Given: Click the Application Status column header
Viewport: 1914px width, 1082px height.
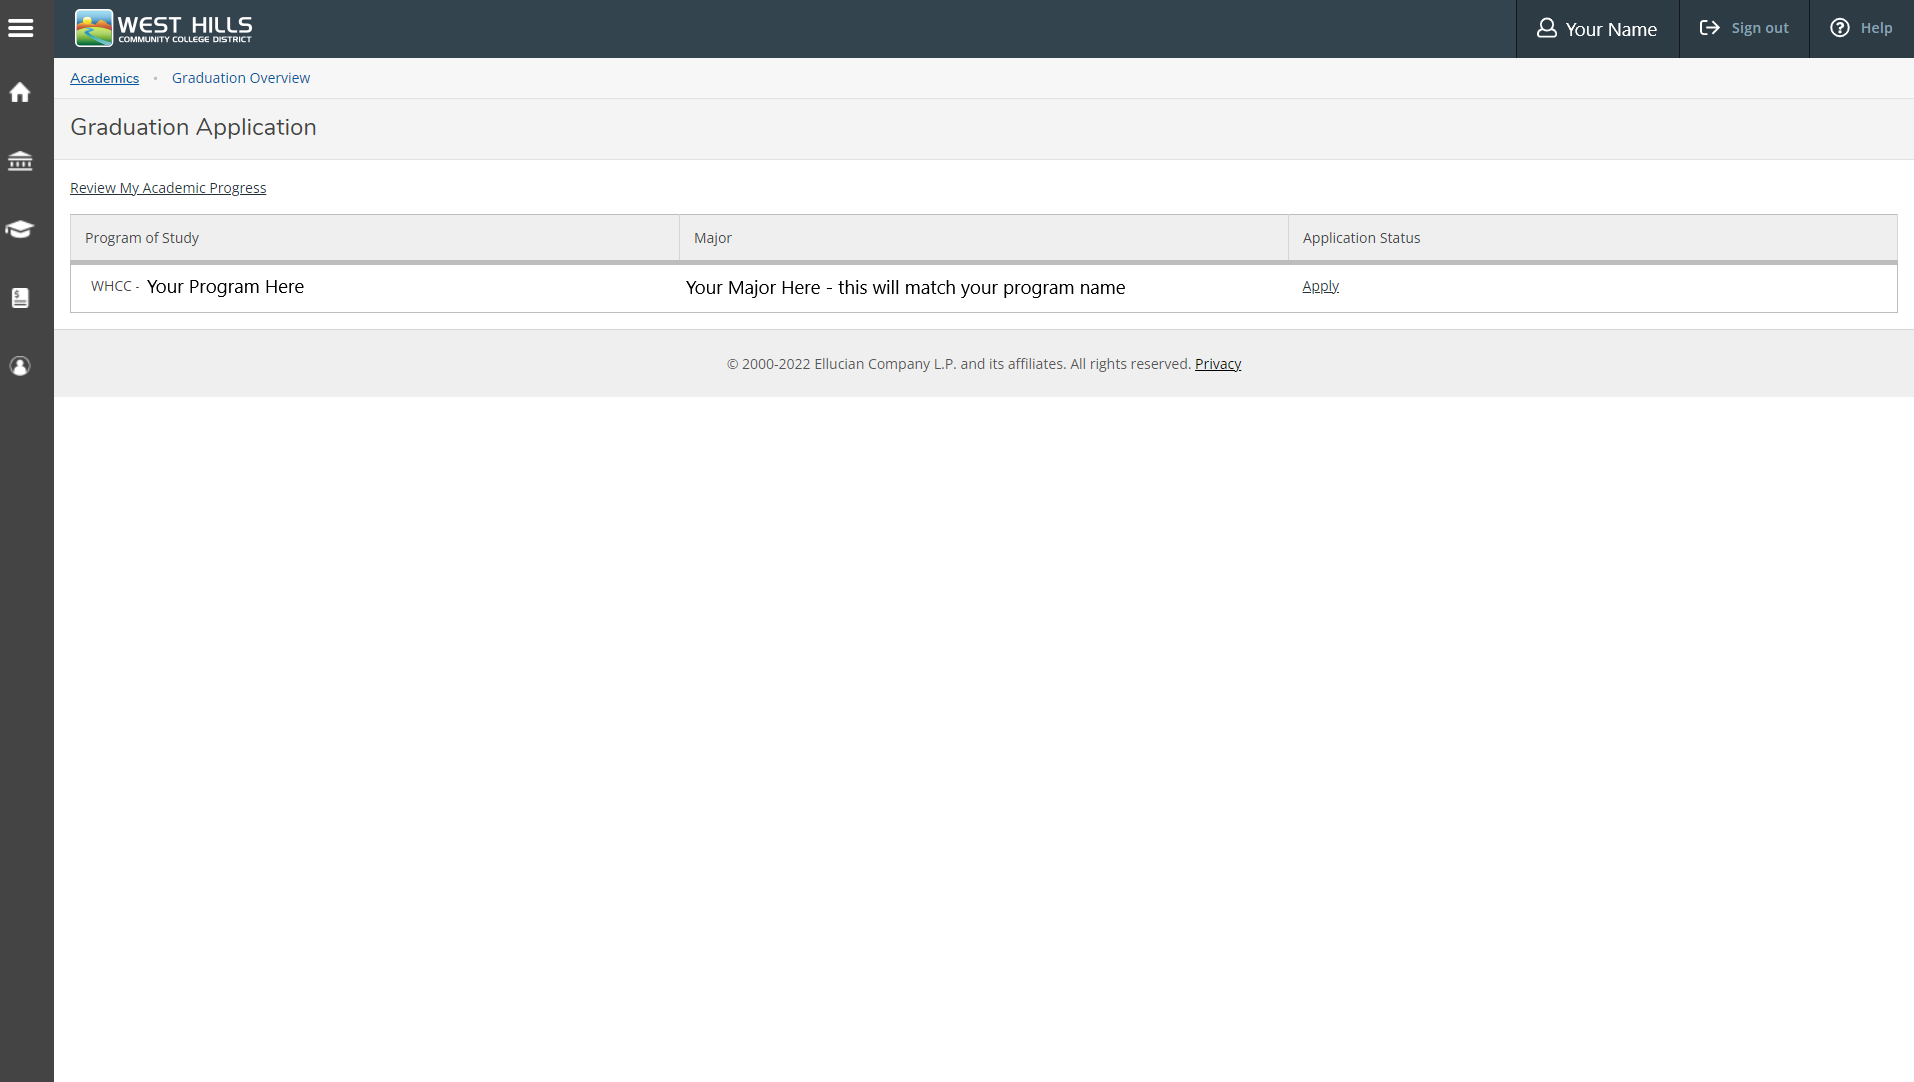Looking at the screenshot, I should (1592, 238).
